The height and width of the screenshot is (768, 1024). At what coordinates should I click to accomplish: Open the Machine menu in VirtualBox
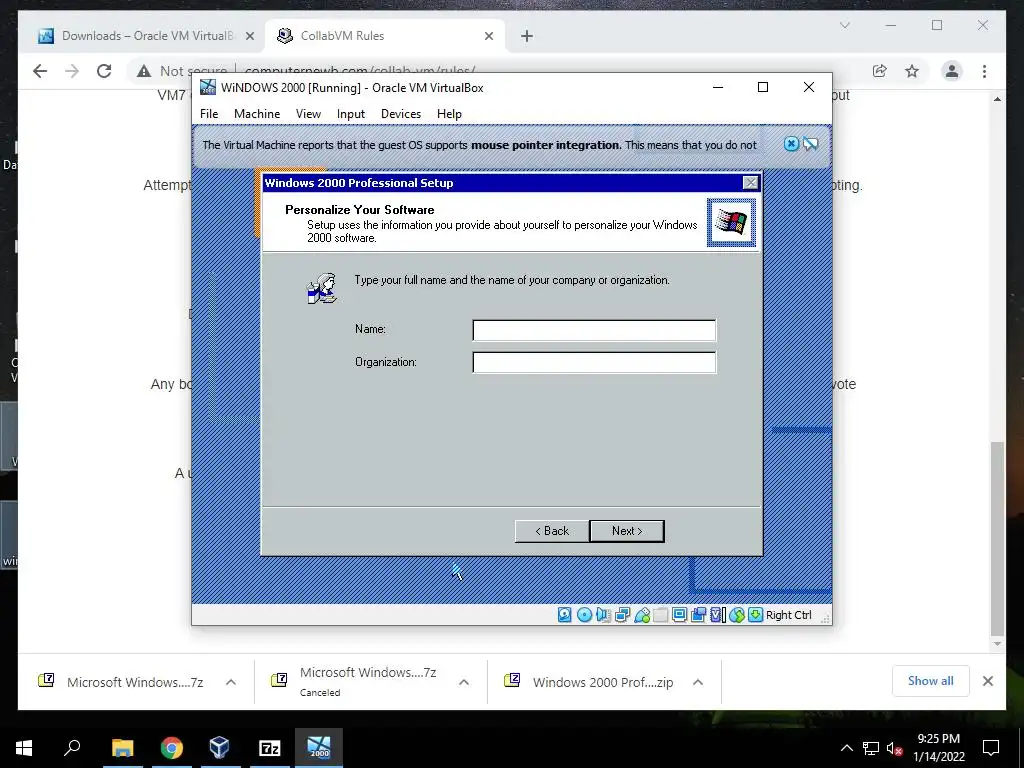pos(257,114)
